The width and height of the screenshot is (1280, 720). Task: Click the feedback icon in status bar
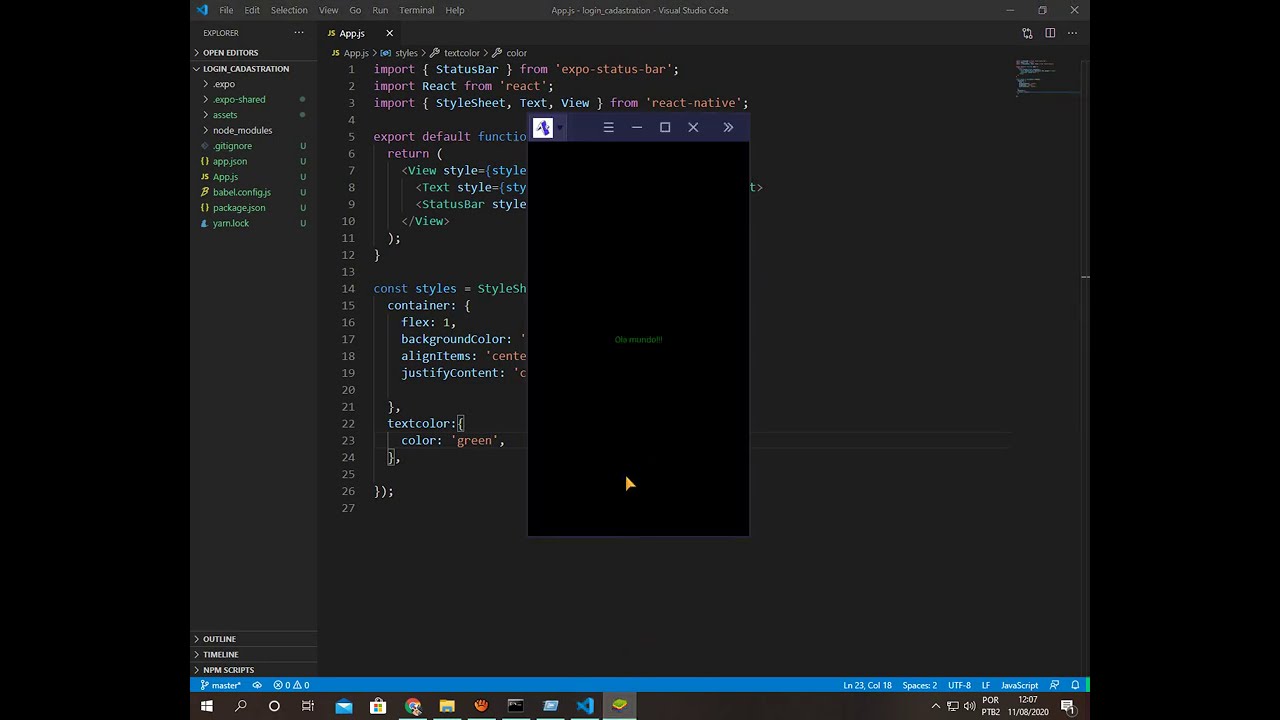coord(1054,685)
